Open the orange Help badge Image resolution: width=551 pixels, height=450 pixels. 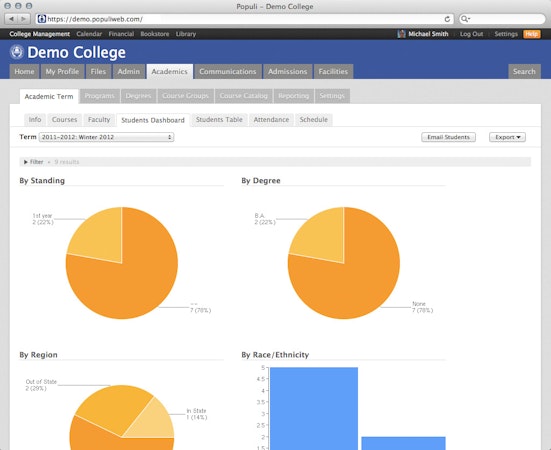point(532,34)
